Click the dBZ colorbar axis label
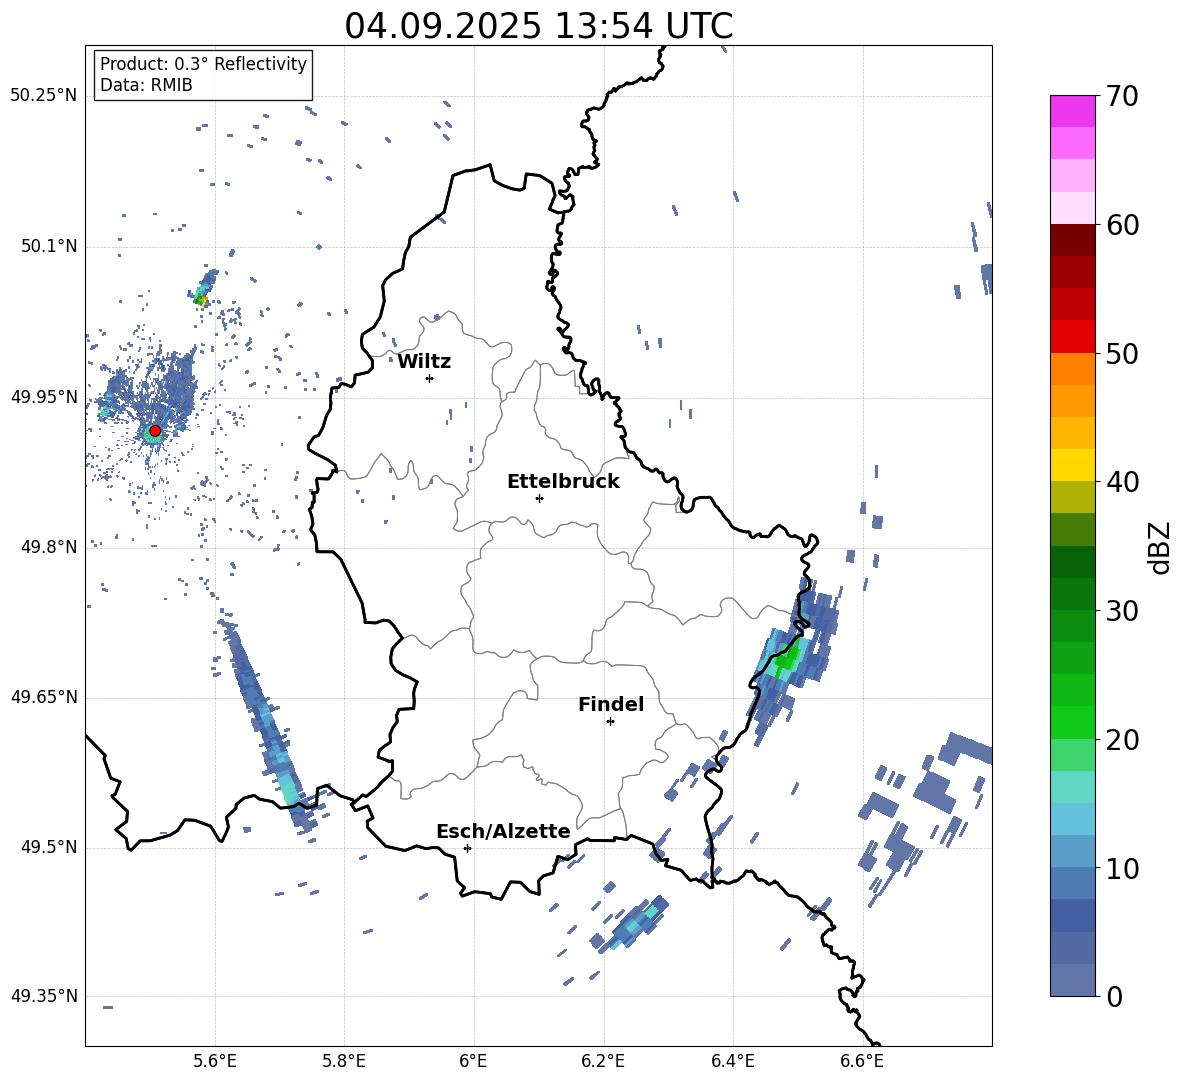 pyautogui.click(x=1161, y=547)
